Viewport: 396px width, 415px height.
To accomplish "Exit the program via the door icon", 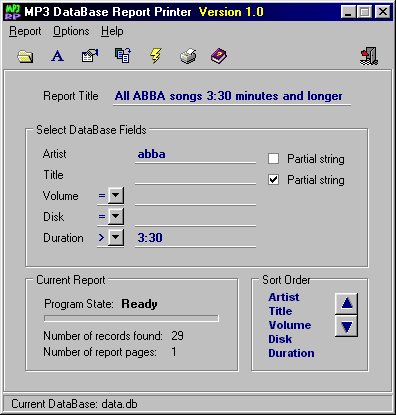I will (x=369, y=56).
